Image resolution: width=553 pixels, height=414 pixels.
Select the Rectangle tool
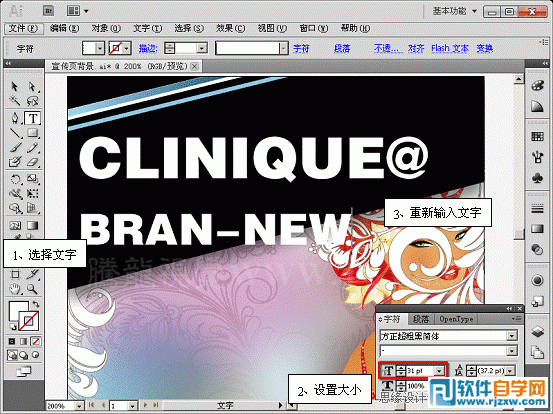(32, 133)
